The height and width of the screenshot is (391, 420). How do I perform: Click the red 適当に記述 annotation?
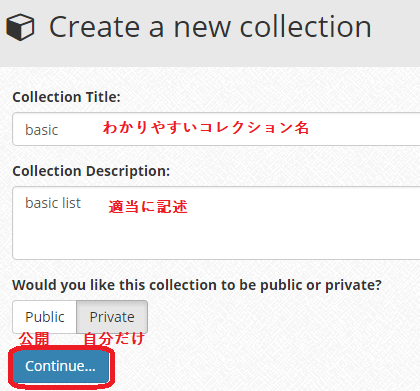(x=148, y=206)
